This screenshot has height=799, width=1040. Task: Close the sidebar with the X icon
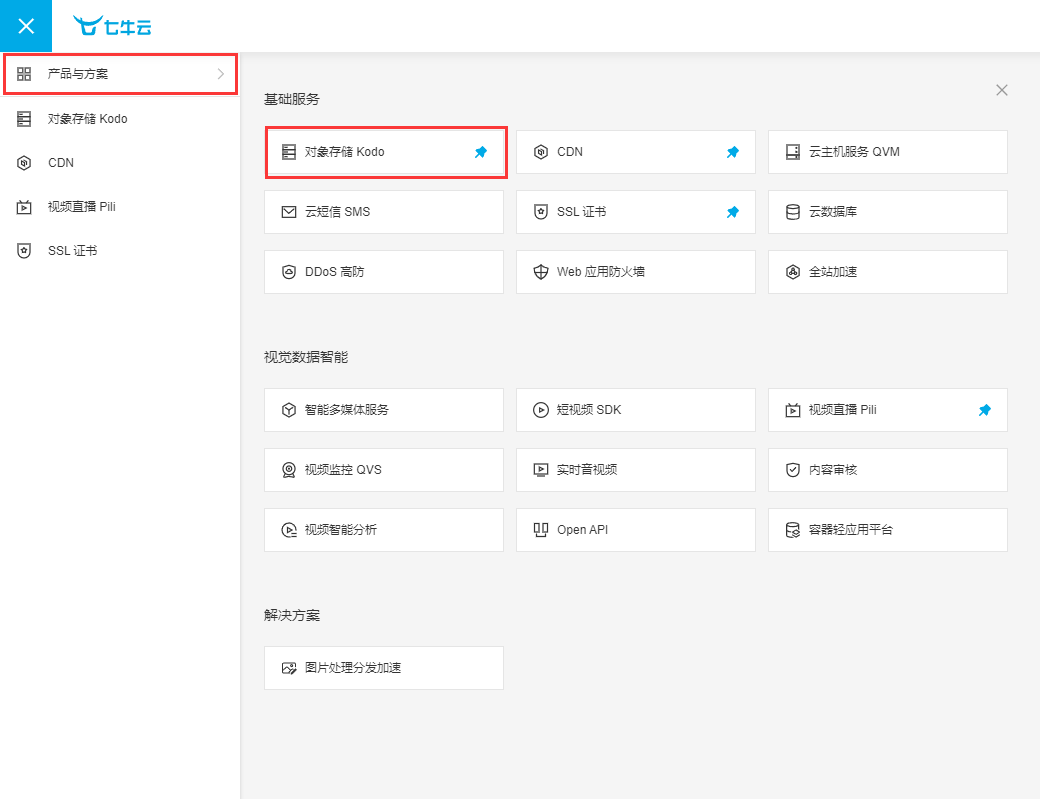[x=26, y=26]
